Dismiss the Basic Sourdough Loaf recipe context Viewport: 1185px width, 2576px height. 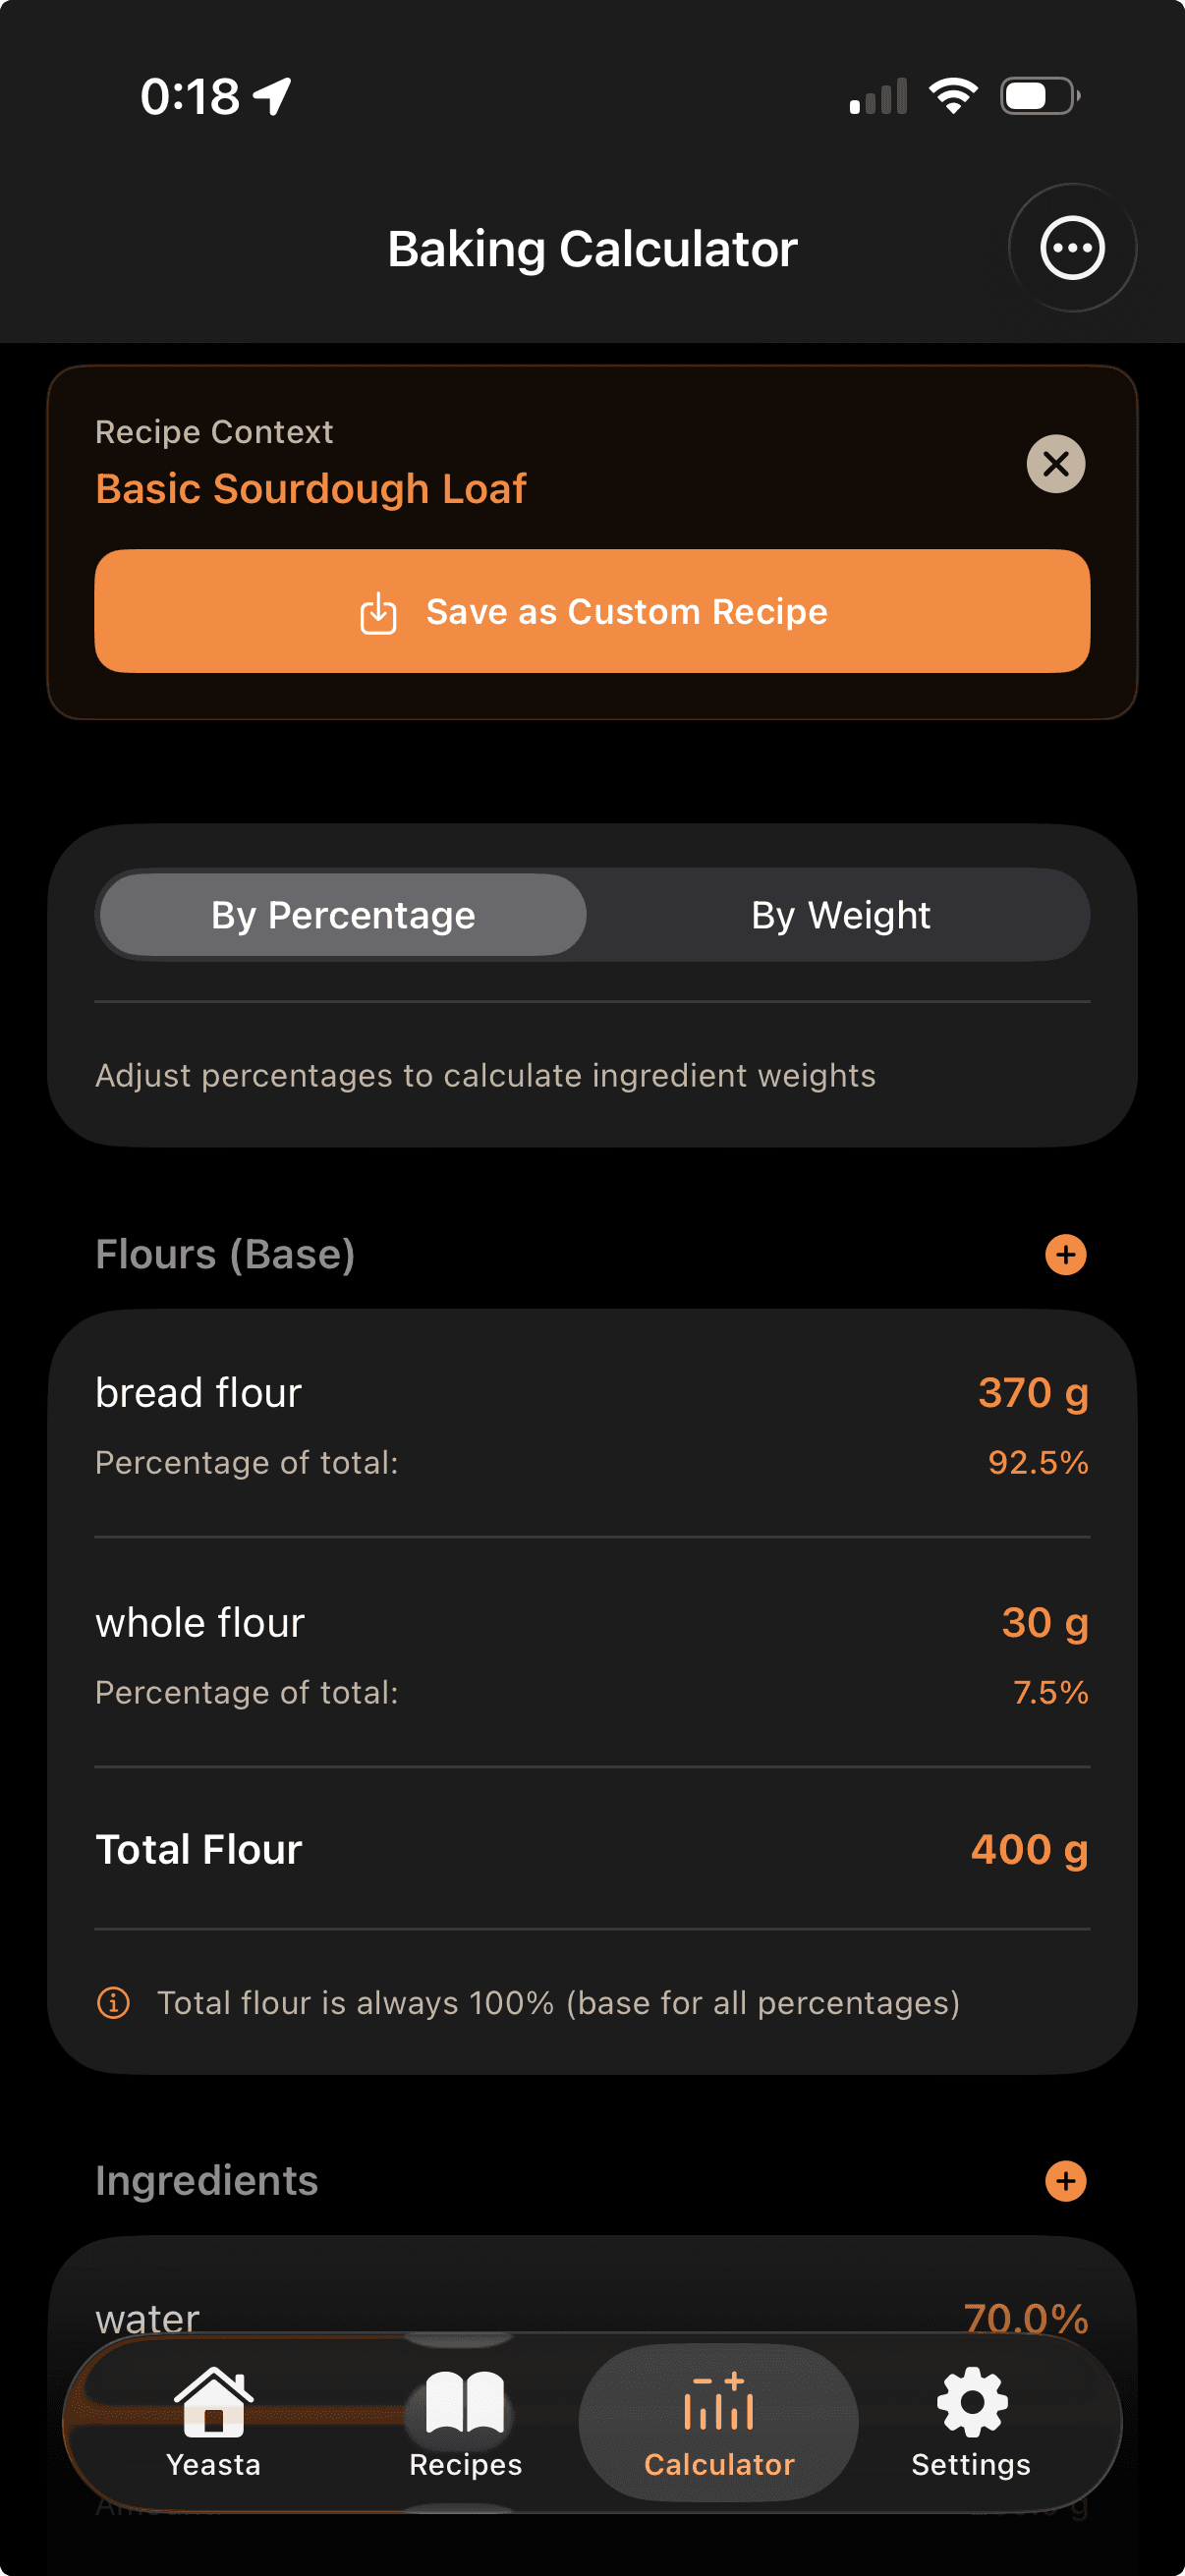tap(1055, 464)
